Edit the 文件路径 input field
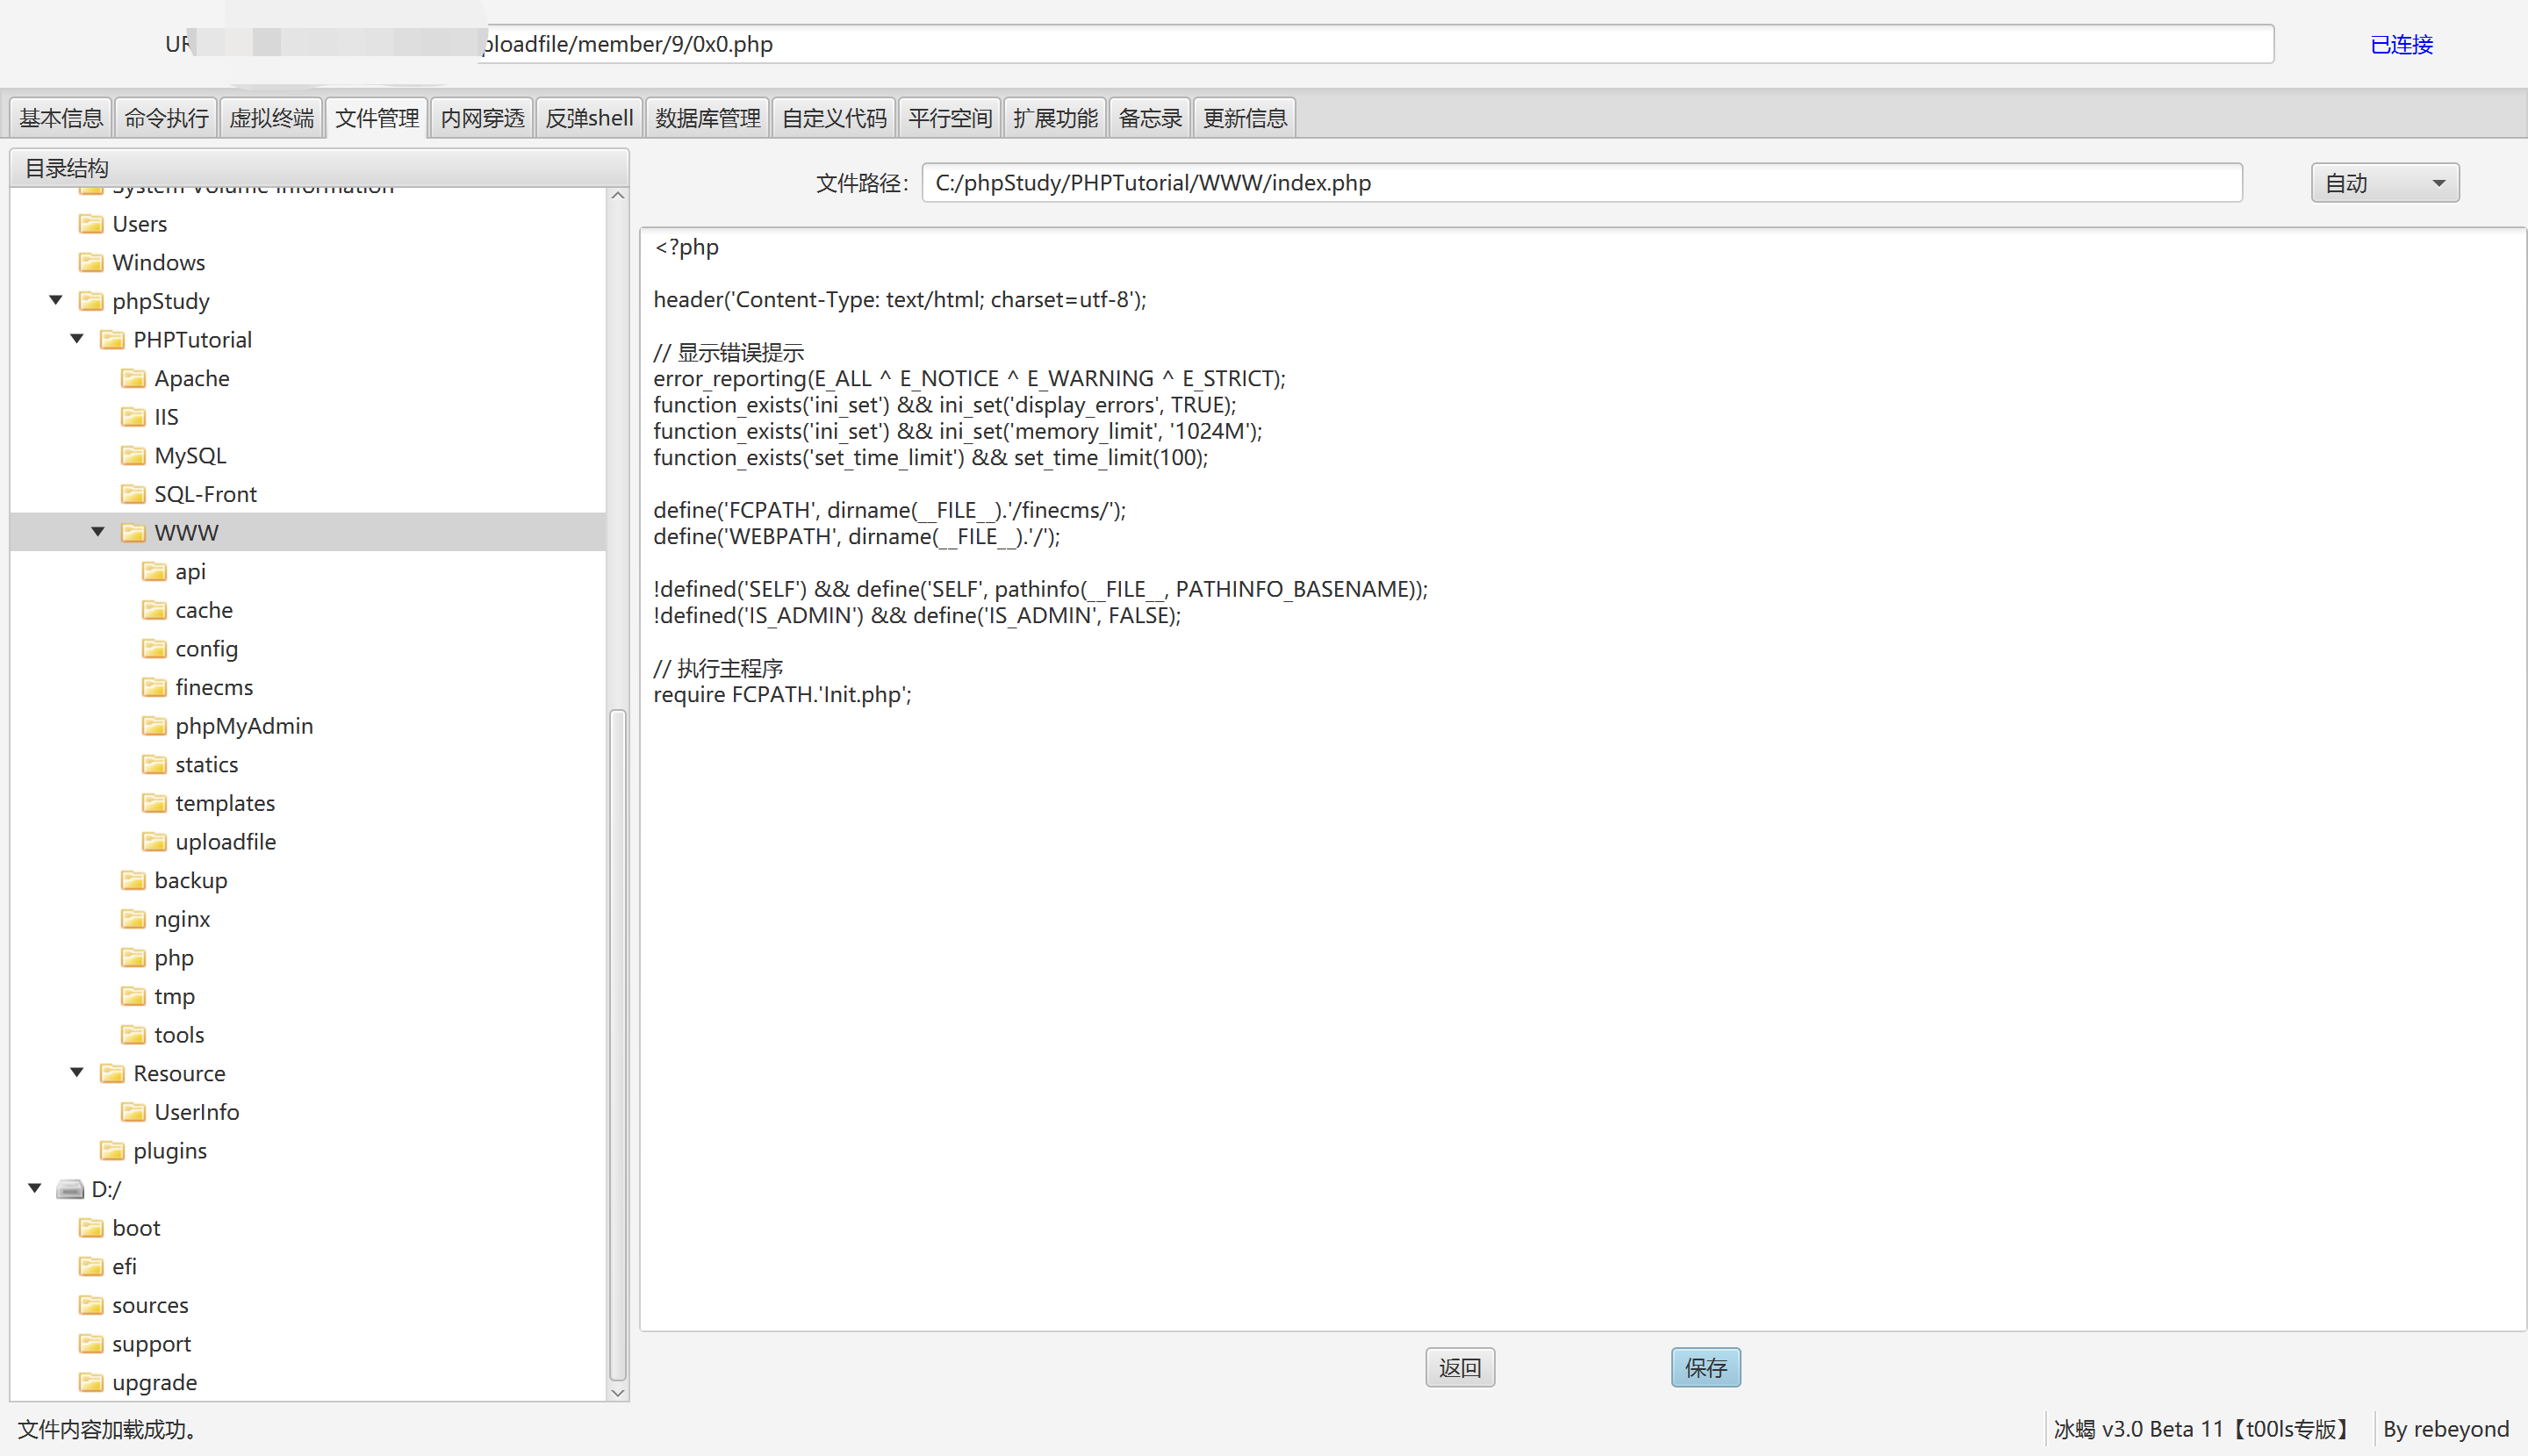The height and width of the screenshot is (1456, 2528). [x=1582, y=183]
